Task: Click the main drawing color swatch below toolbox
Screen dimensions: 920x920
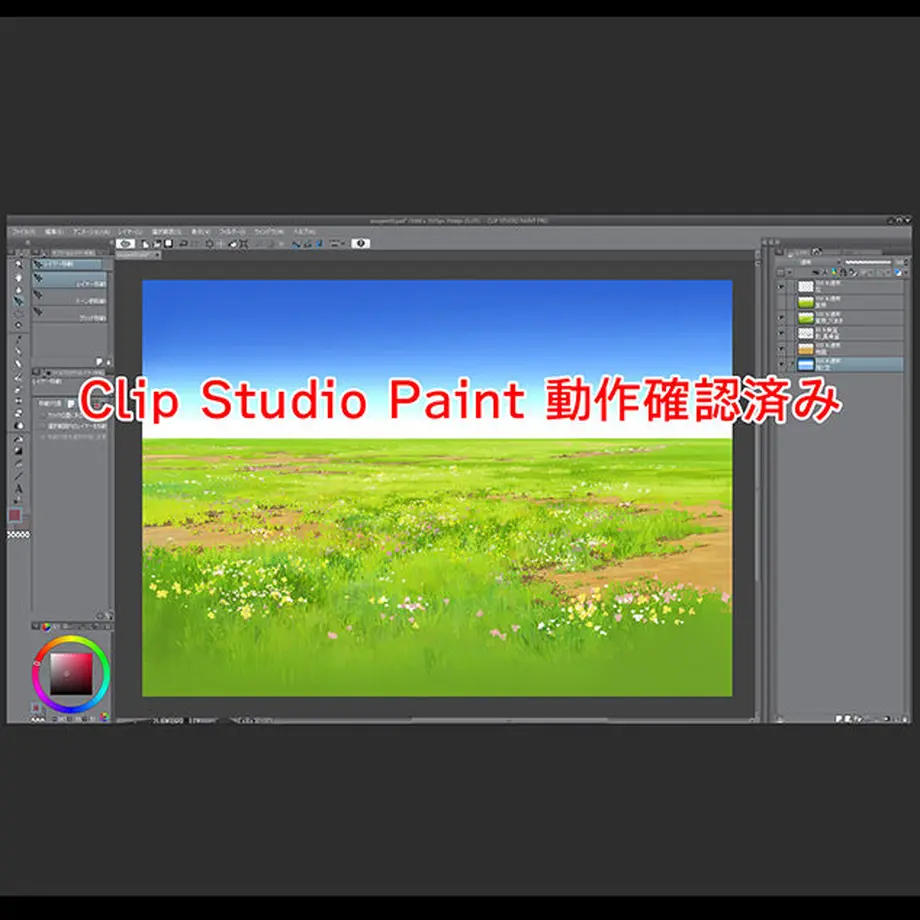Action: [x=15, y=515]
